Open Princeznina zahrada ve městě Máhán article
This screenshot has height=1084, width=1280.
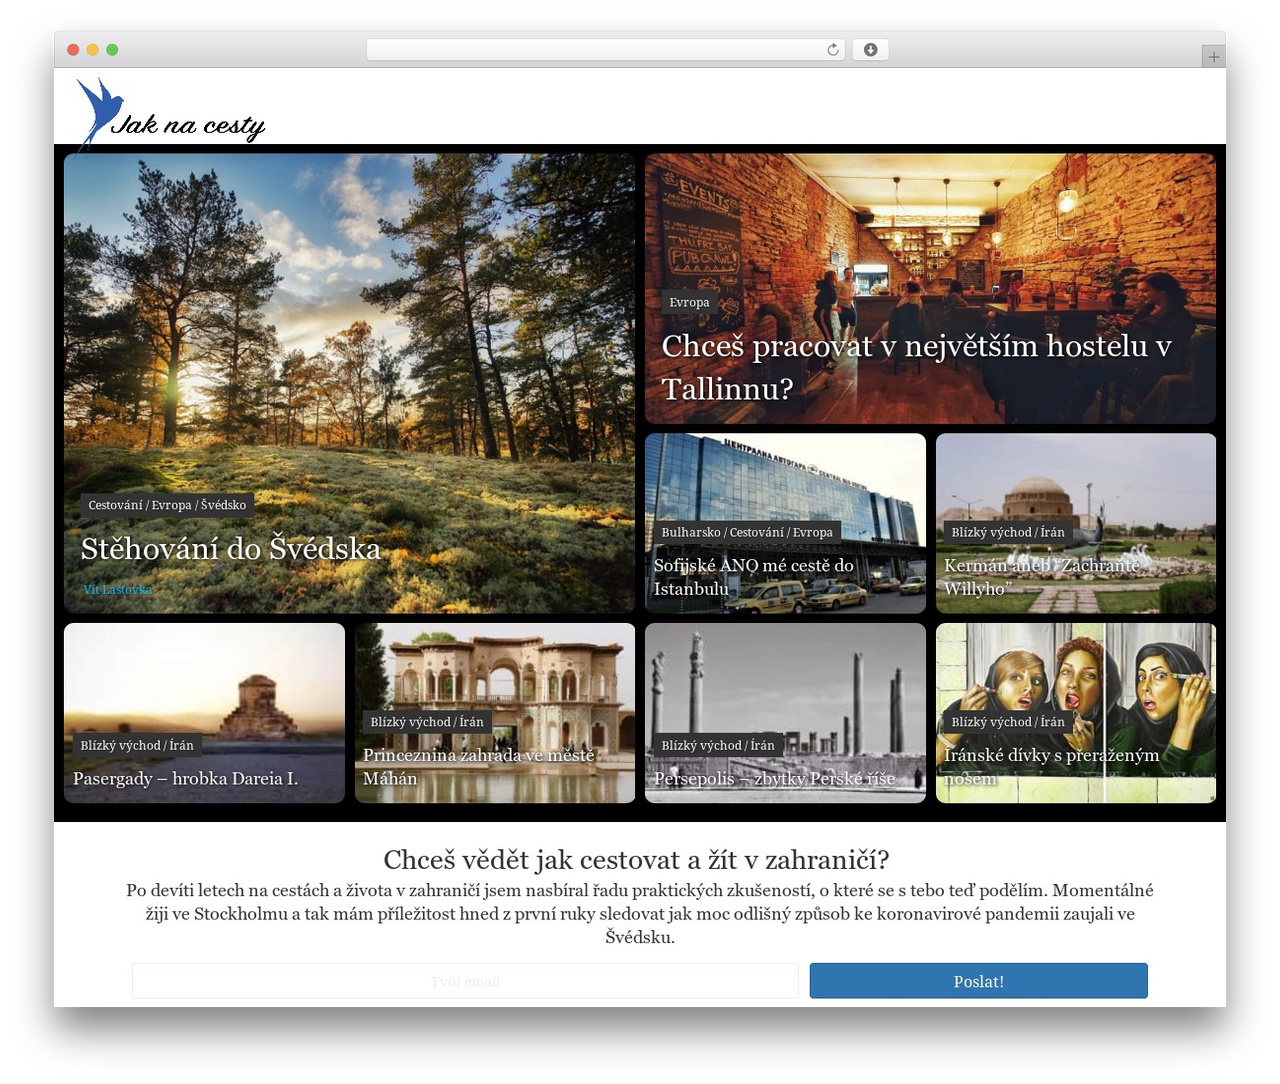[x=479, y=767]
